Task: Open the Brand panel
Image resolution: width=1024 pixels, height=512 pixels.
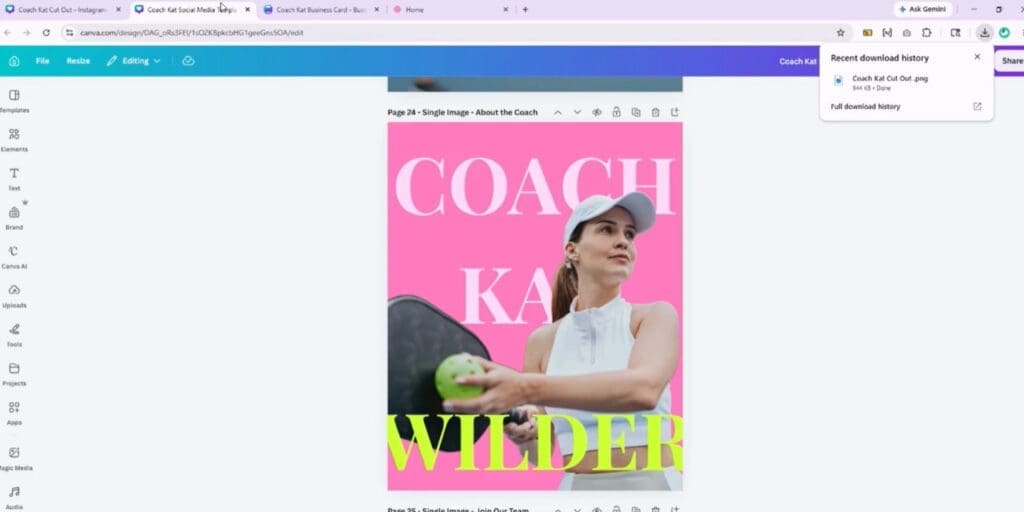Action: (x=14, y=218)
